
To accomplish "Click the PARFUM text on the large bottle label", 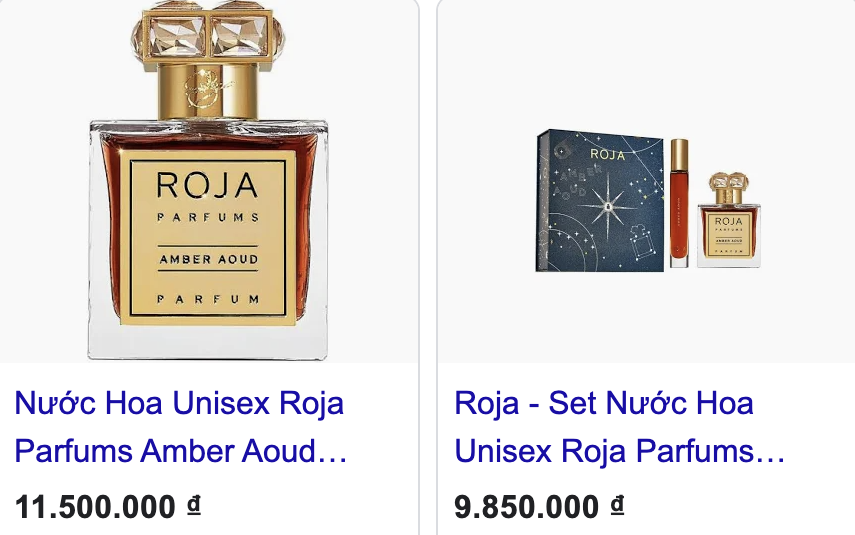I will [x=208, y=299].
